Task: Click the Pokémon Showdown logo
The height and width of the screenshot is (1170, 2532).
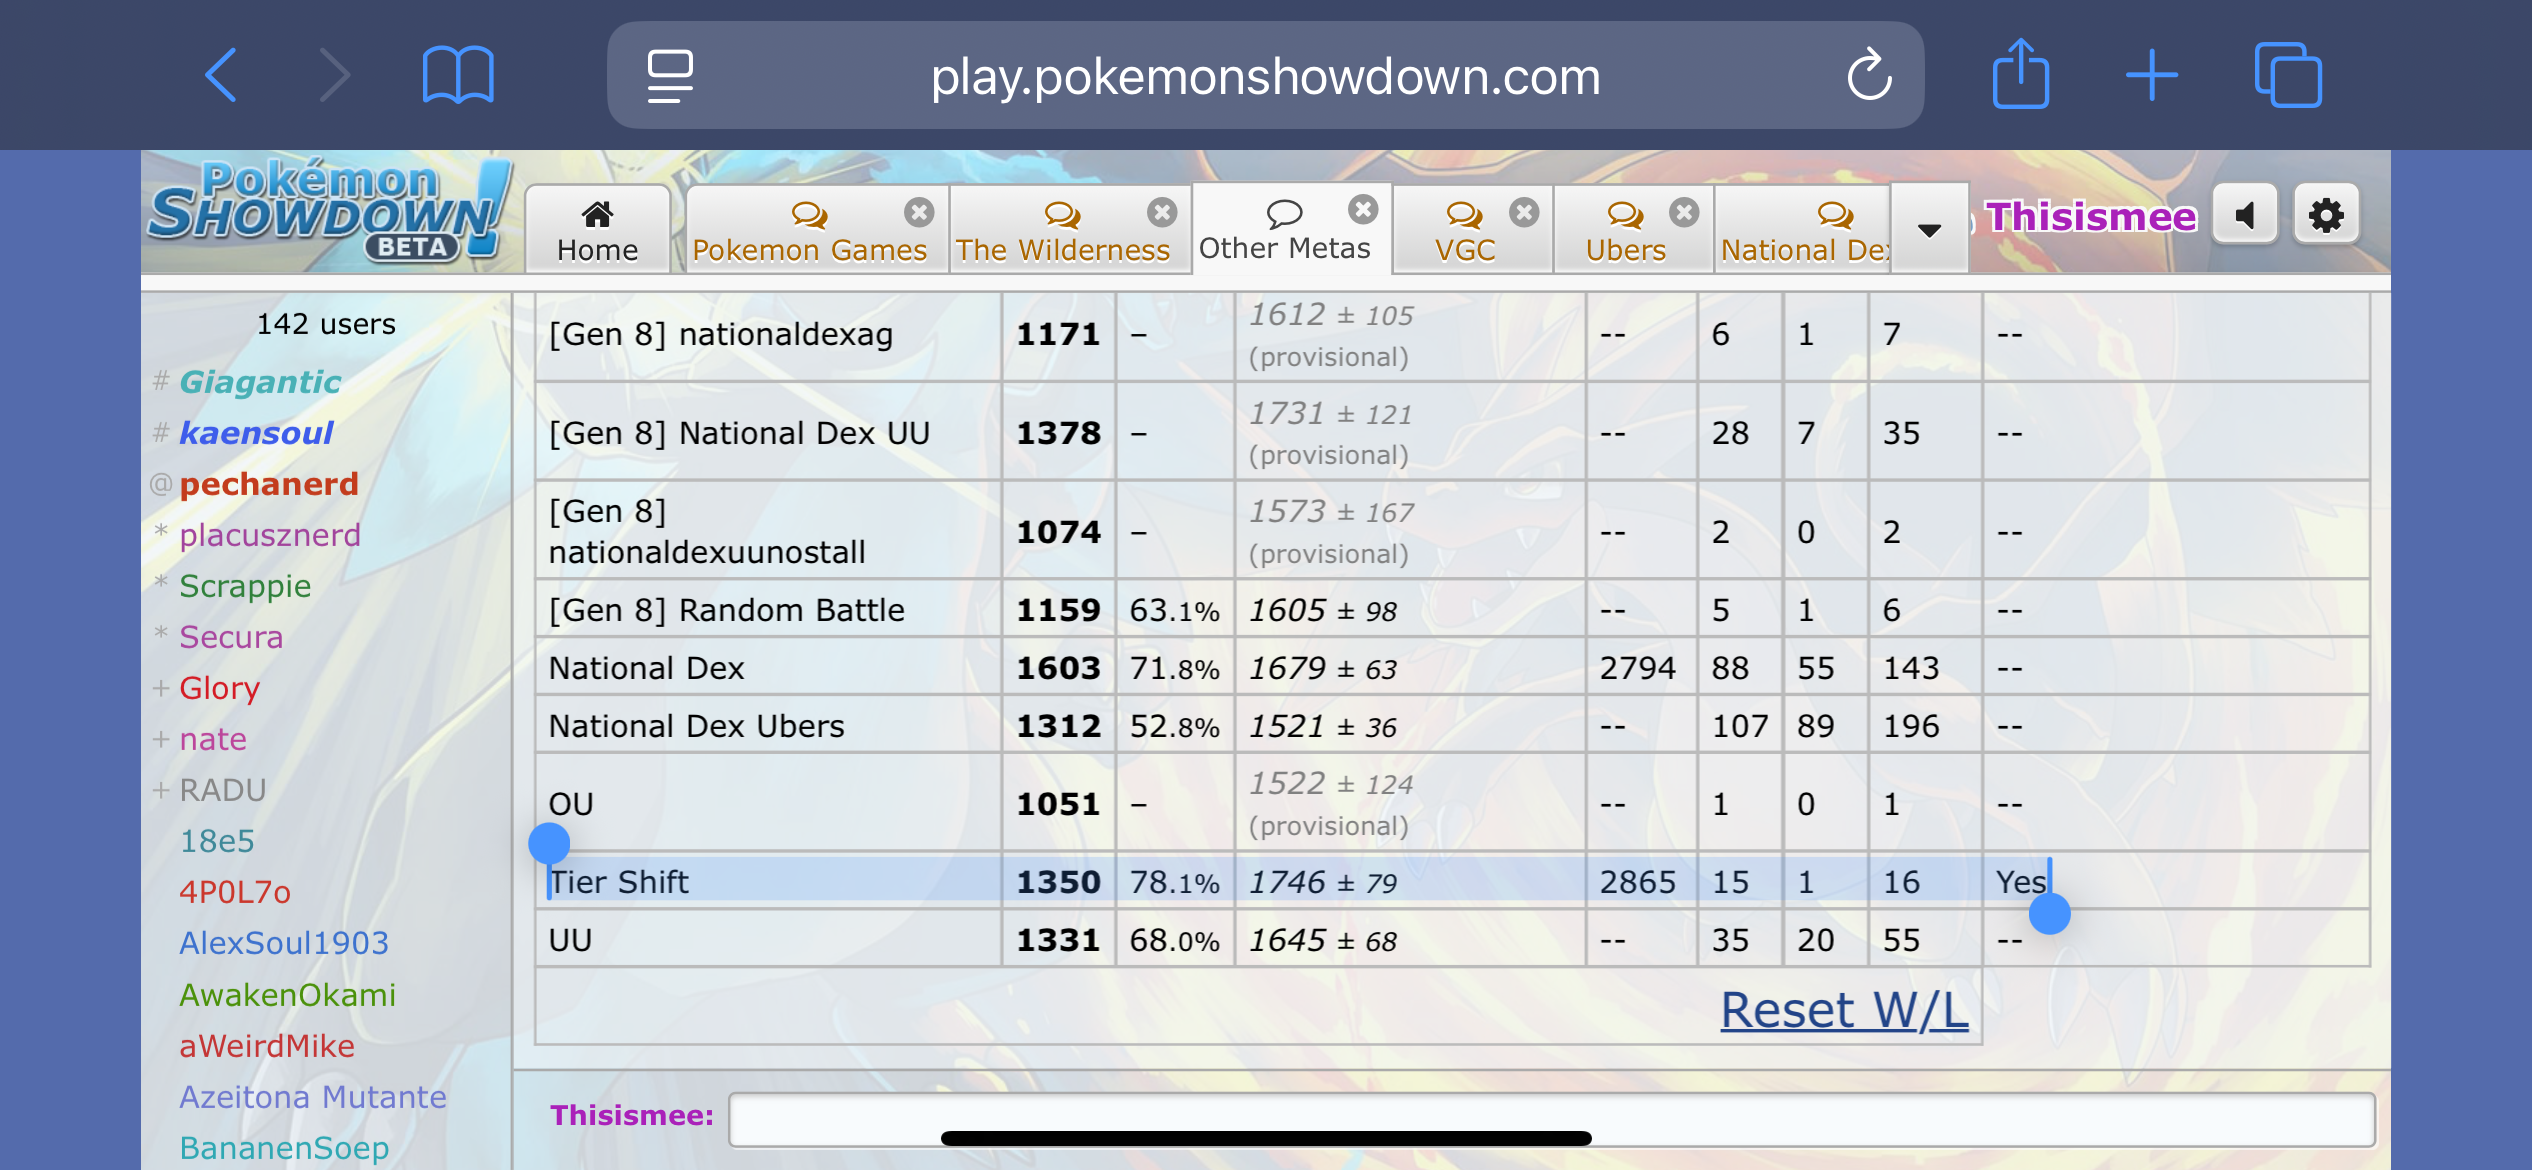Action: tap(330, 212)
